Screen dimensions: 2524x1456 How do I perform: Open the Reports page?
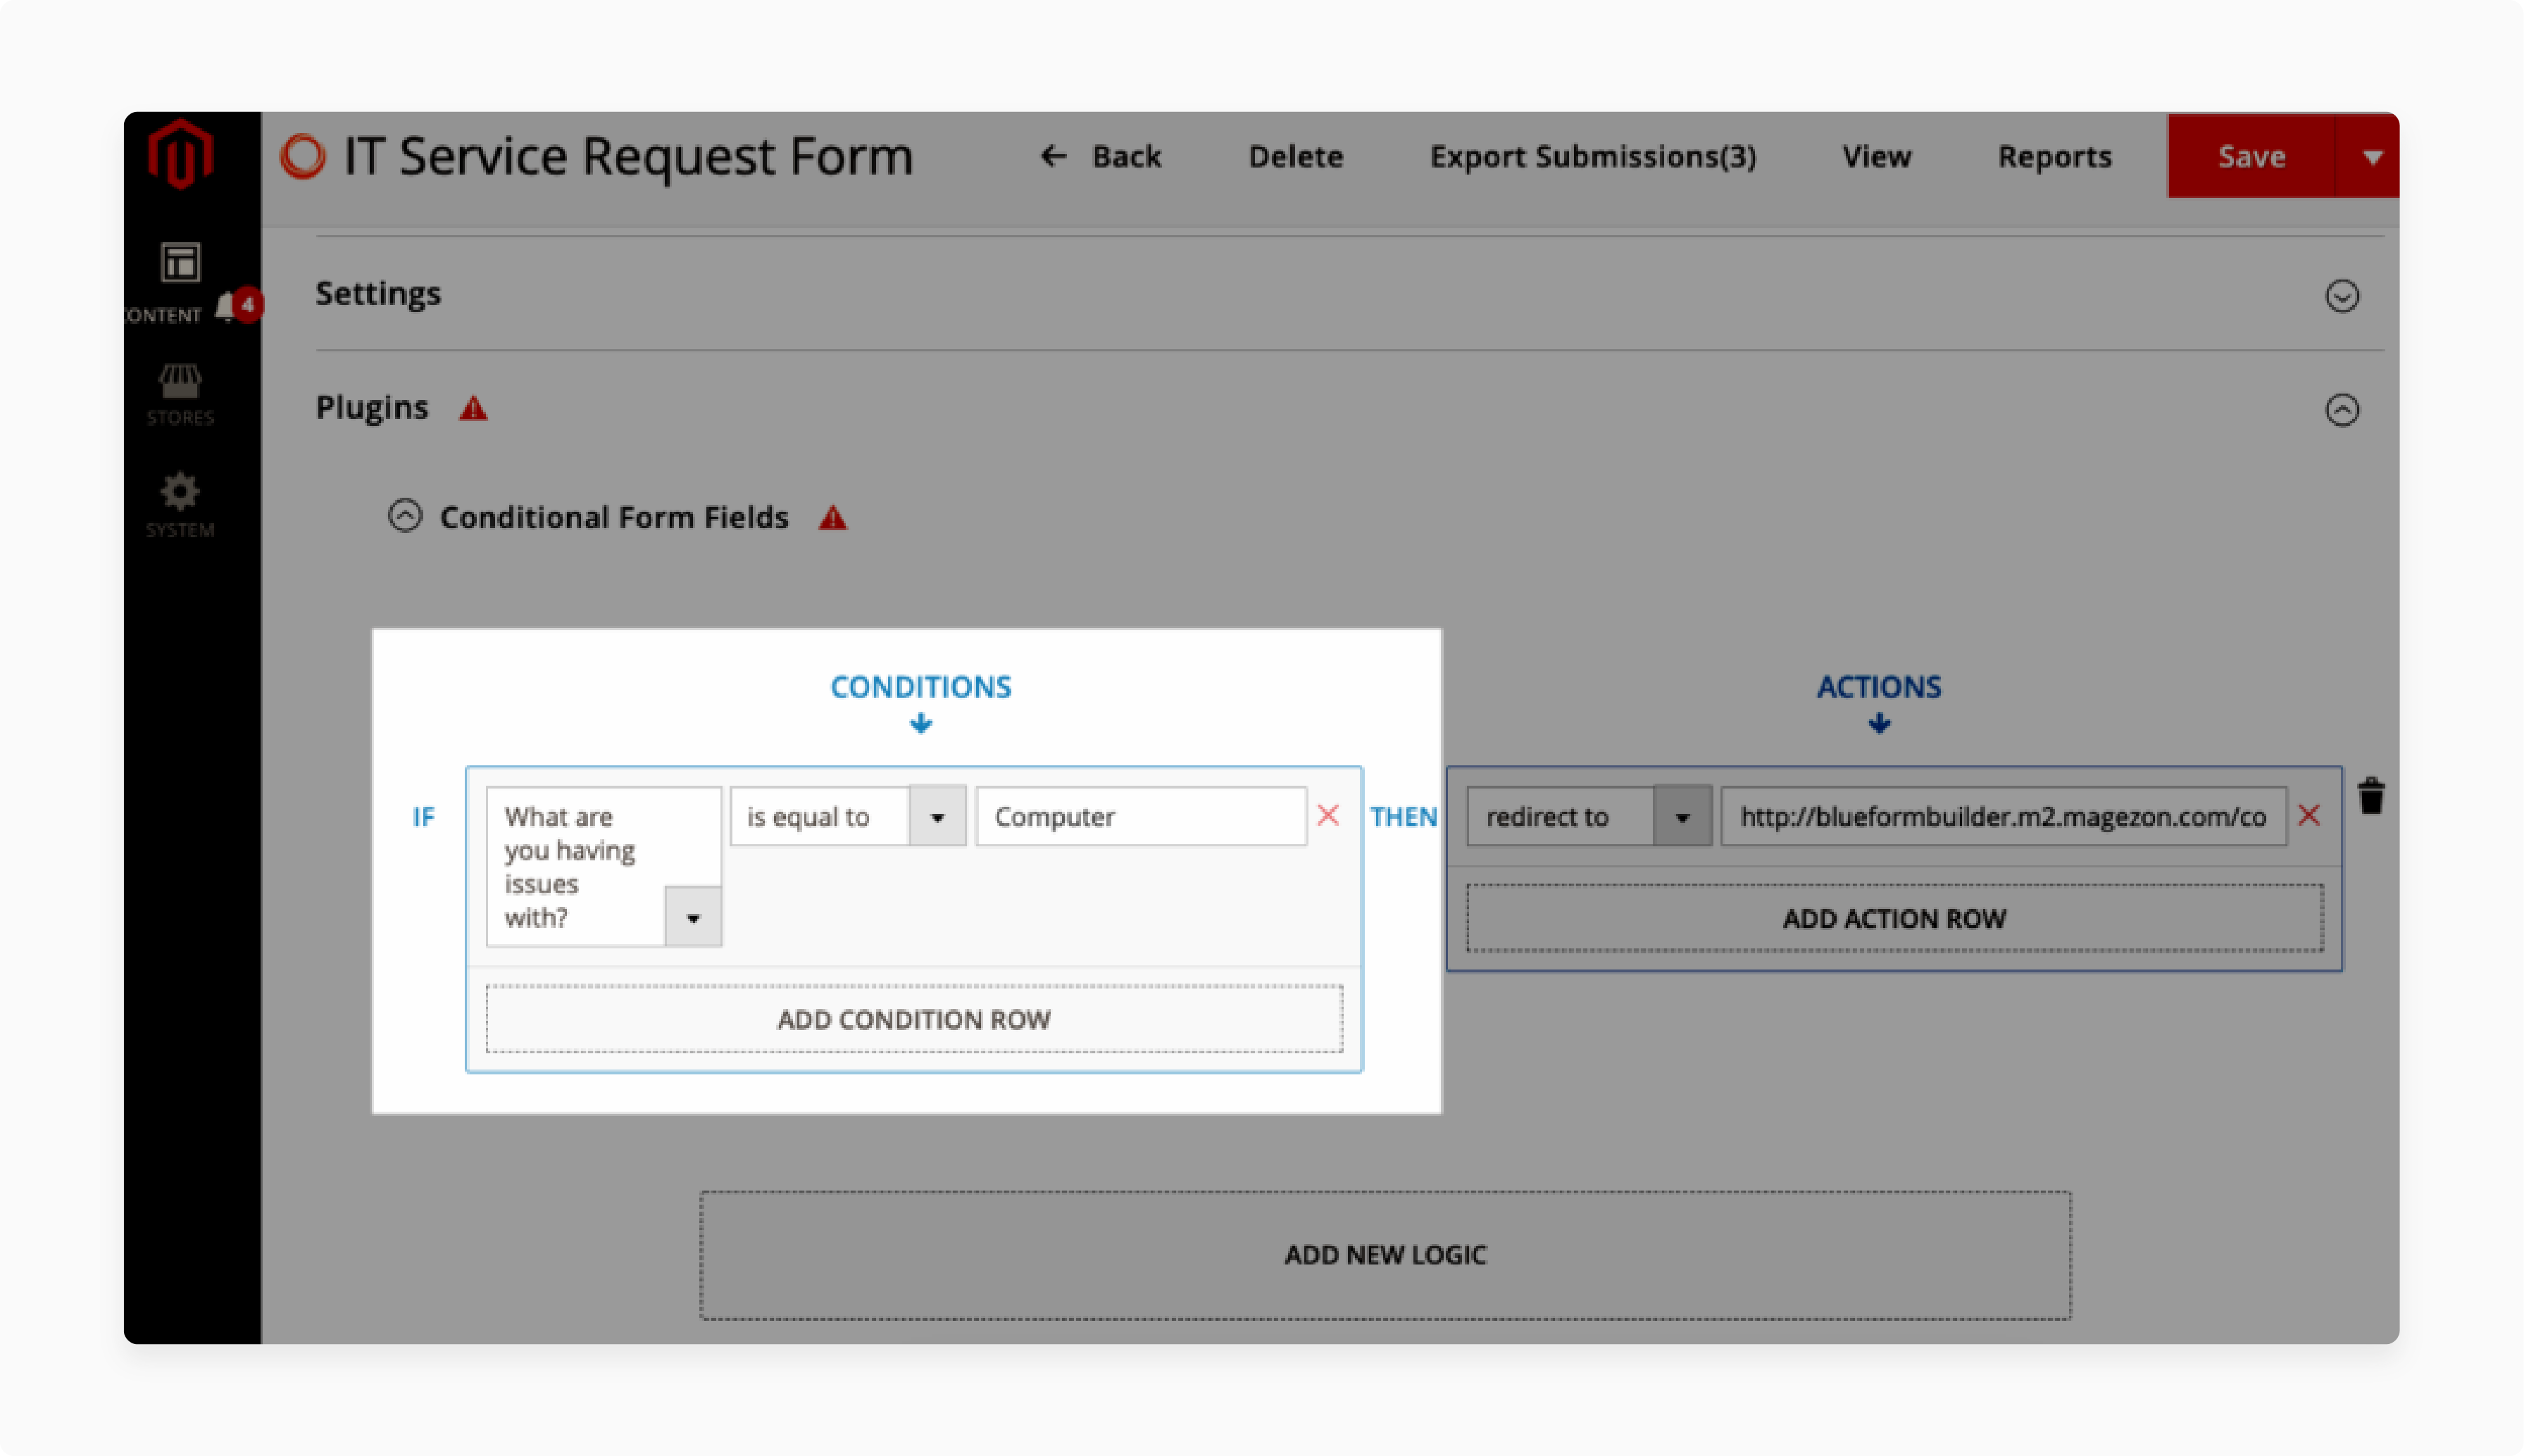(x=2055, y=156)
